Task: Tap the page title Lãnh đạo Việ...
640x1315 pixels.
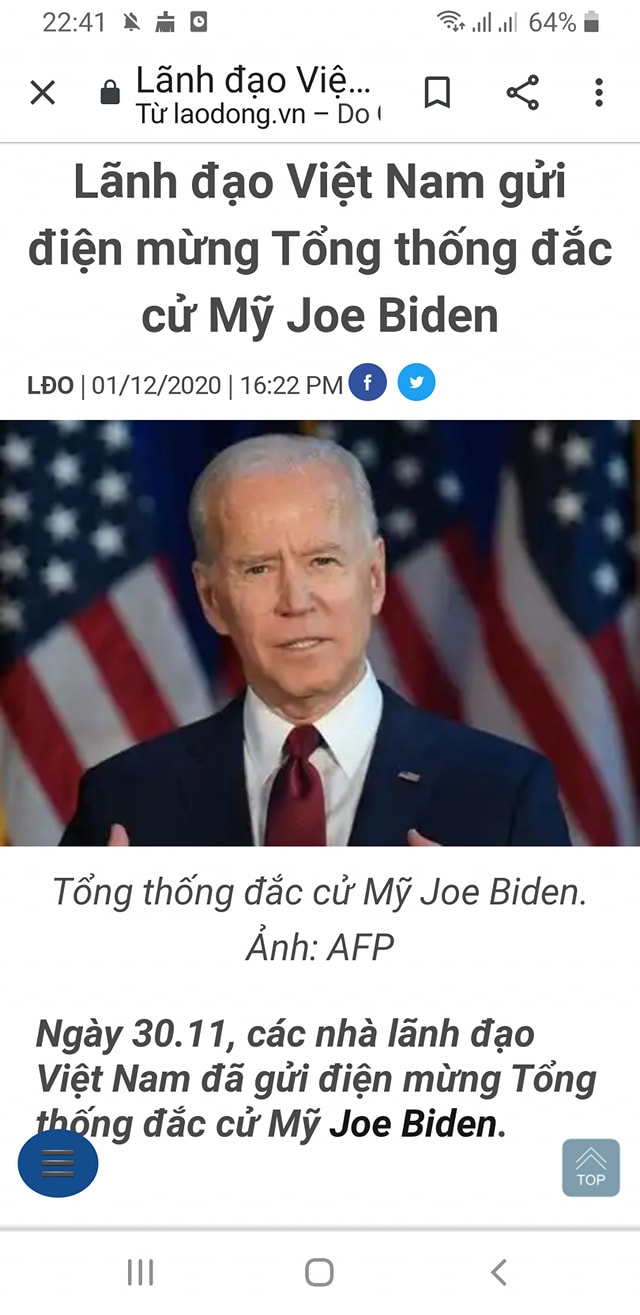Action: pyautogui.click(x=253, y=80)
